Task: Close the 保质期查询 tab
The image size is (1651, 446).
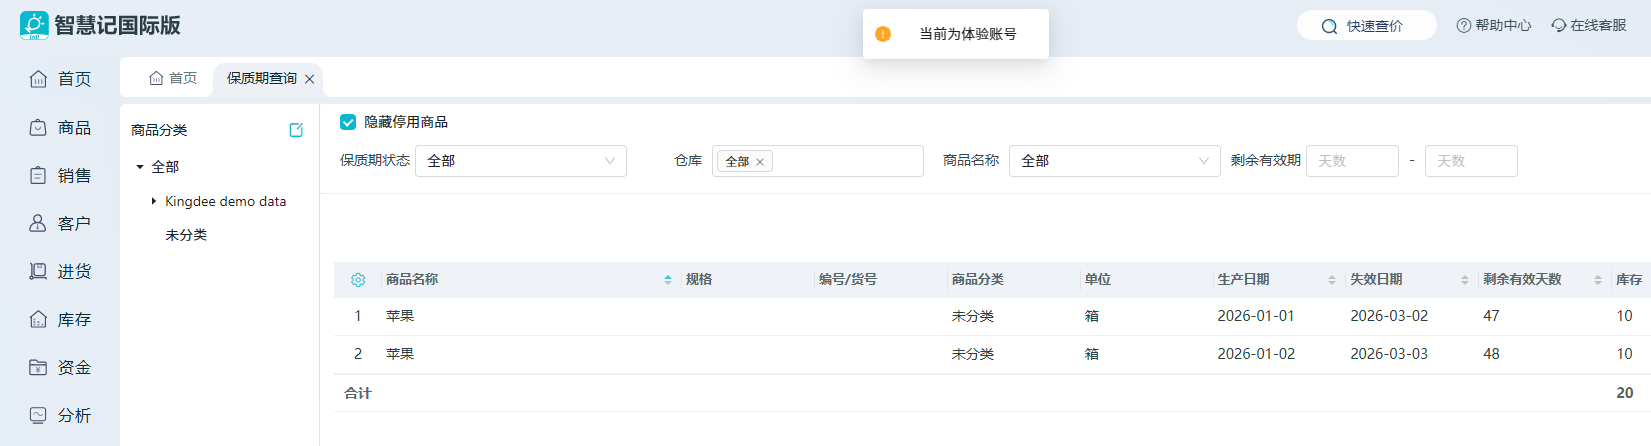Action: 310,79
